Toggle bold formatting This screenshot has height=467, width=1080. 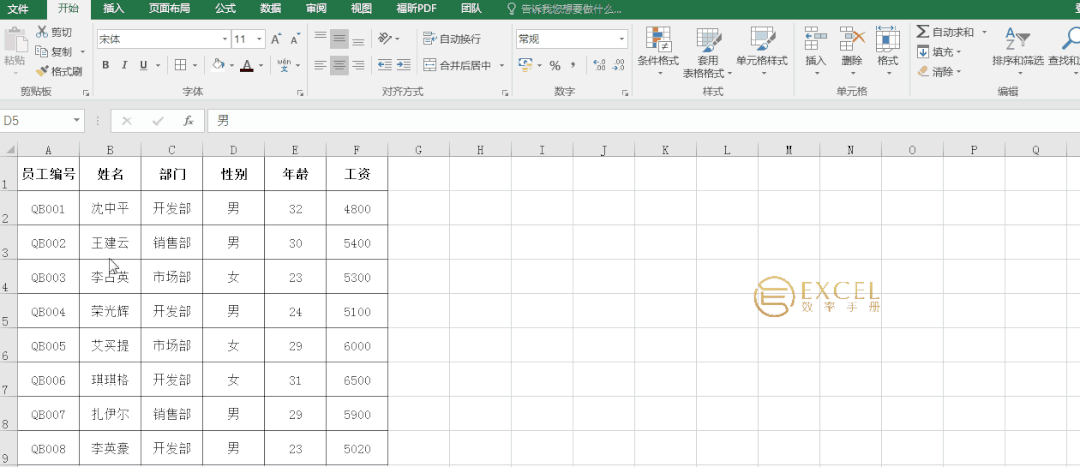point(105,65)
